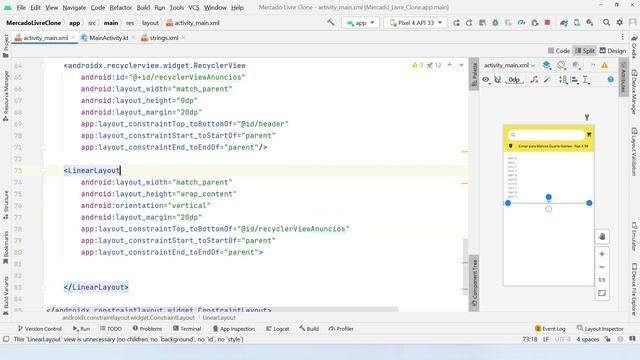
Task: Open the Select Design Surface layers dropdown
Action: tap(546, 65)
